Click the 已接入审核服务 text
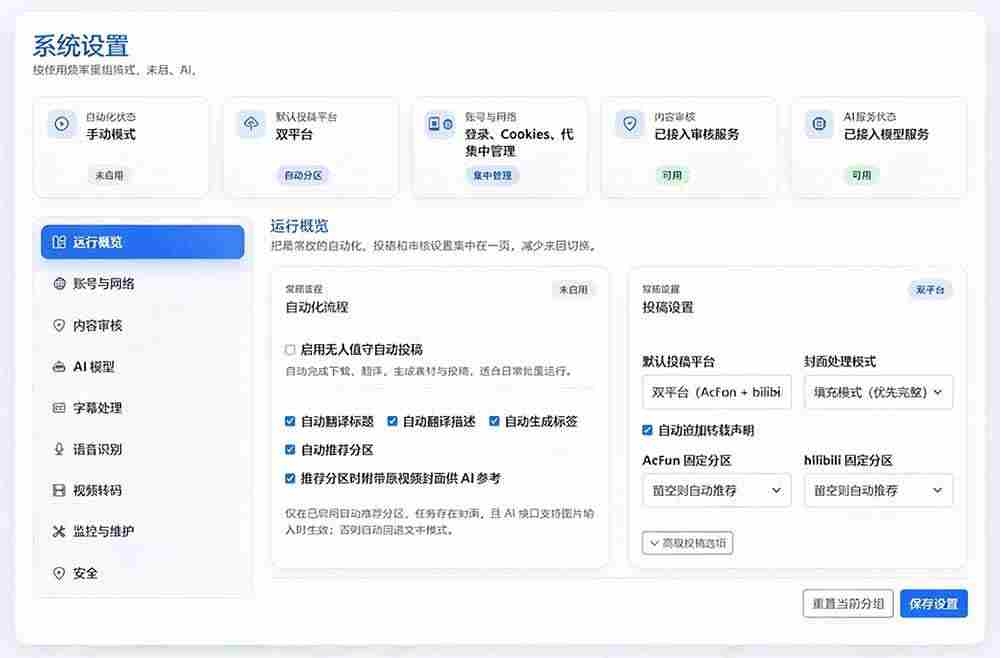Screen dimensions: 1000x658 [696, 134]
